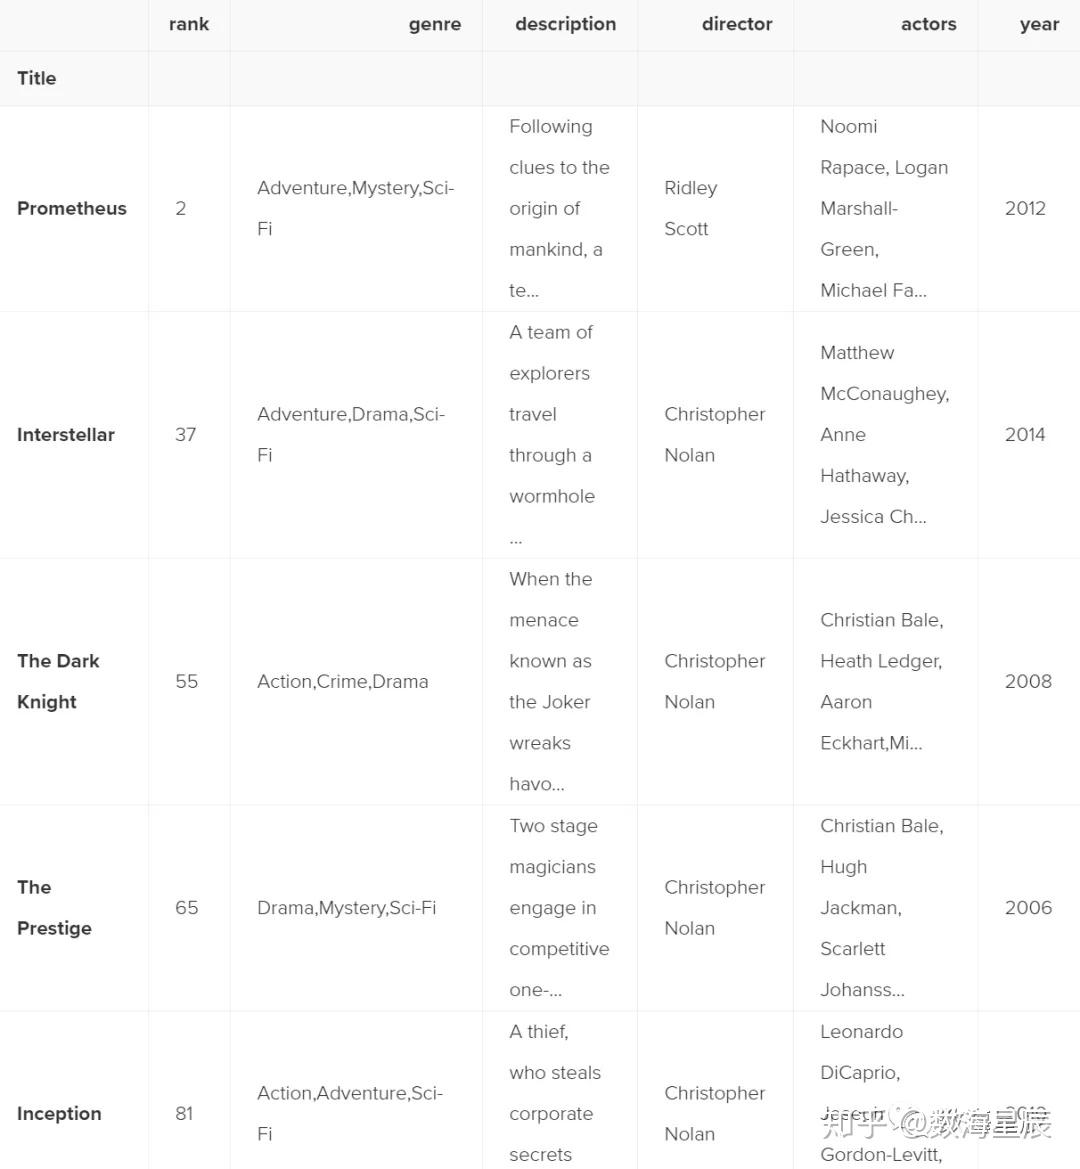The height and width of the screenshot is (1169, 1080).
Task: Click the Ridley Scott director cell
Action: [x=690, y=208]
